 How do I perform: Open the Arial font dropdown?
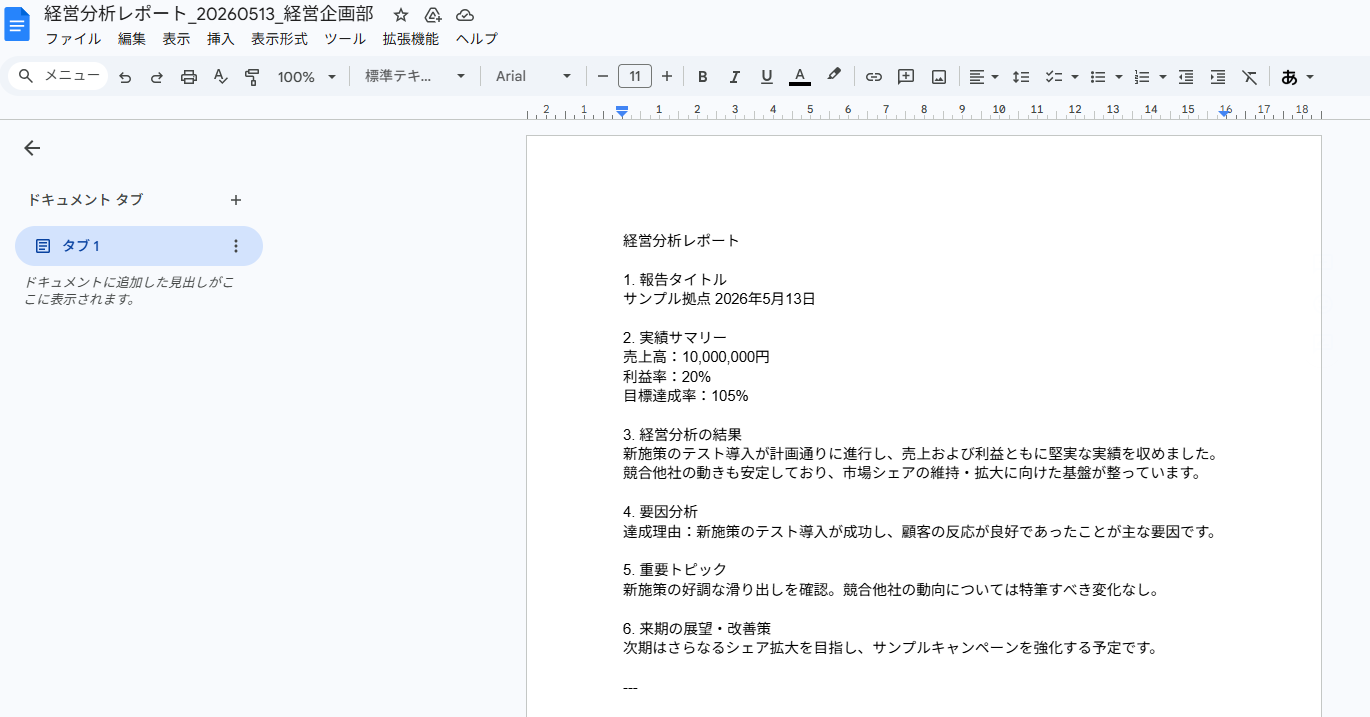(x=534, y=76)
